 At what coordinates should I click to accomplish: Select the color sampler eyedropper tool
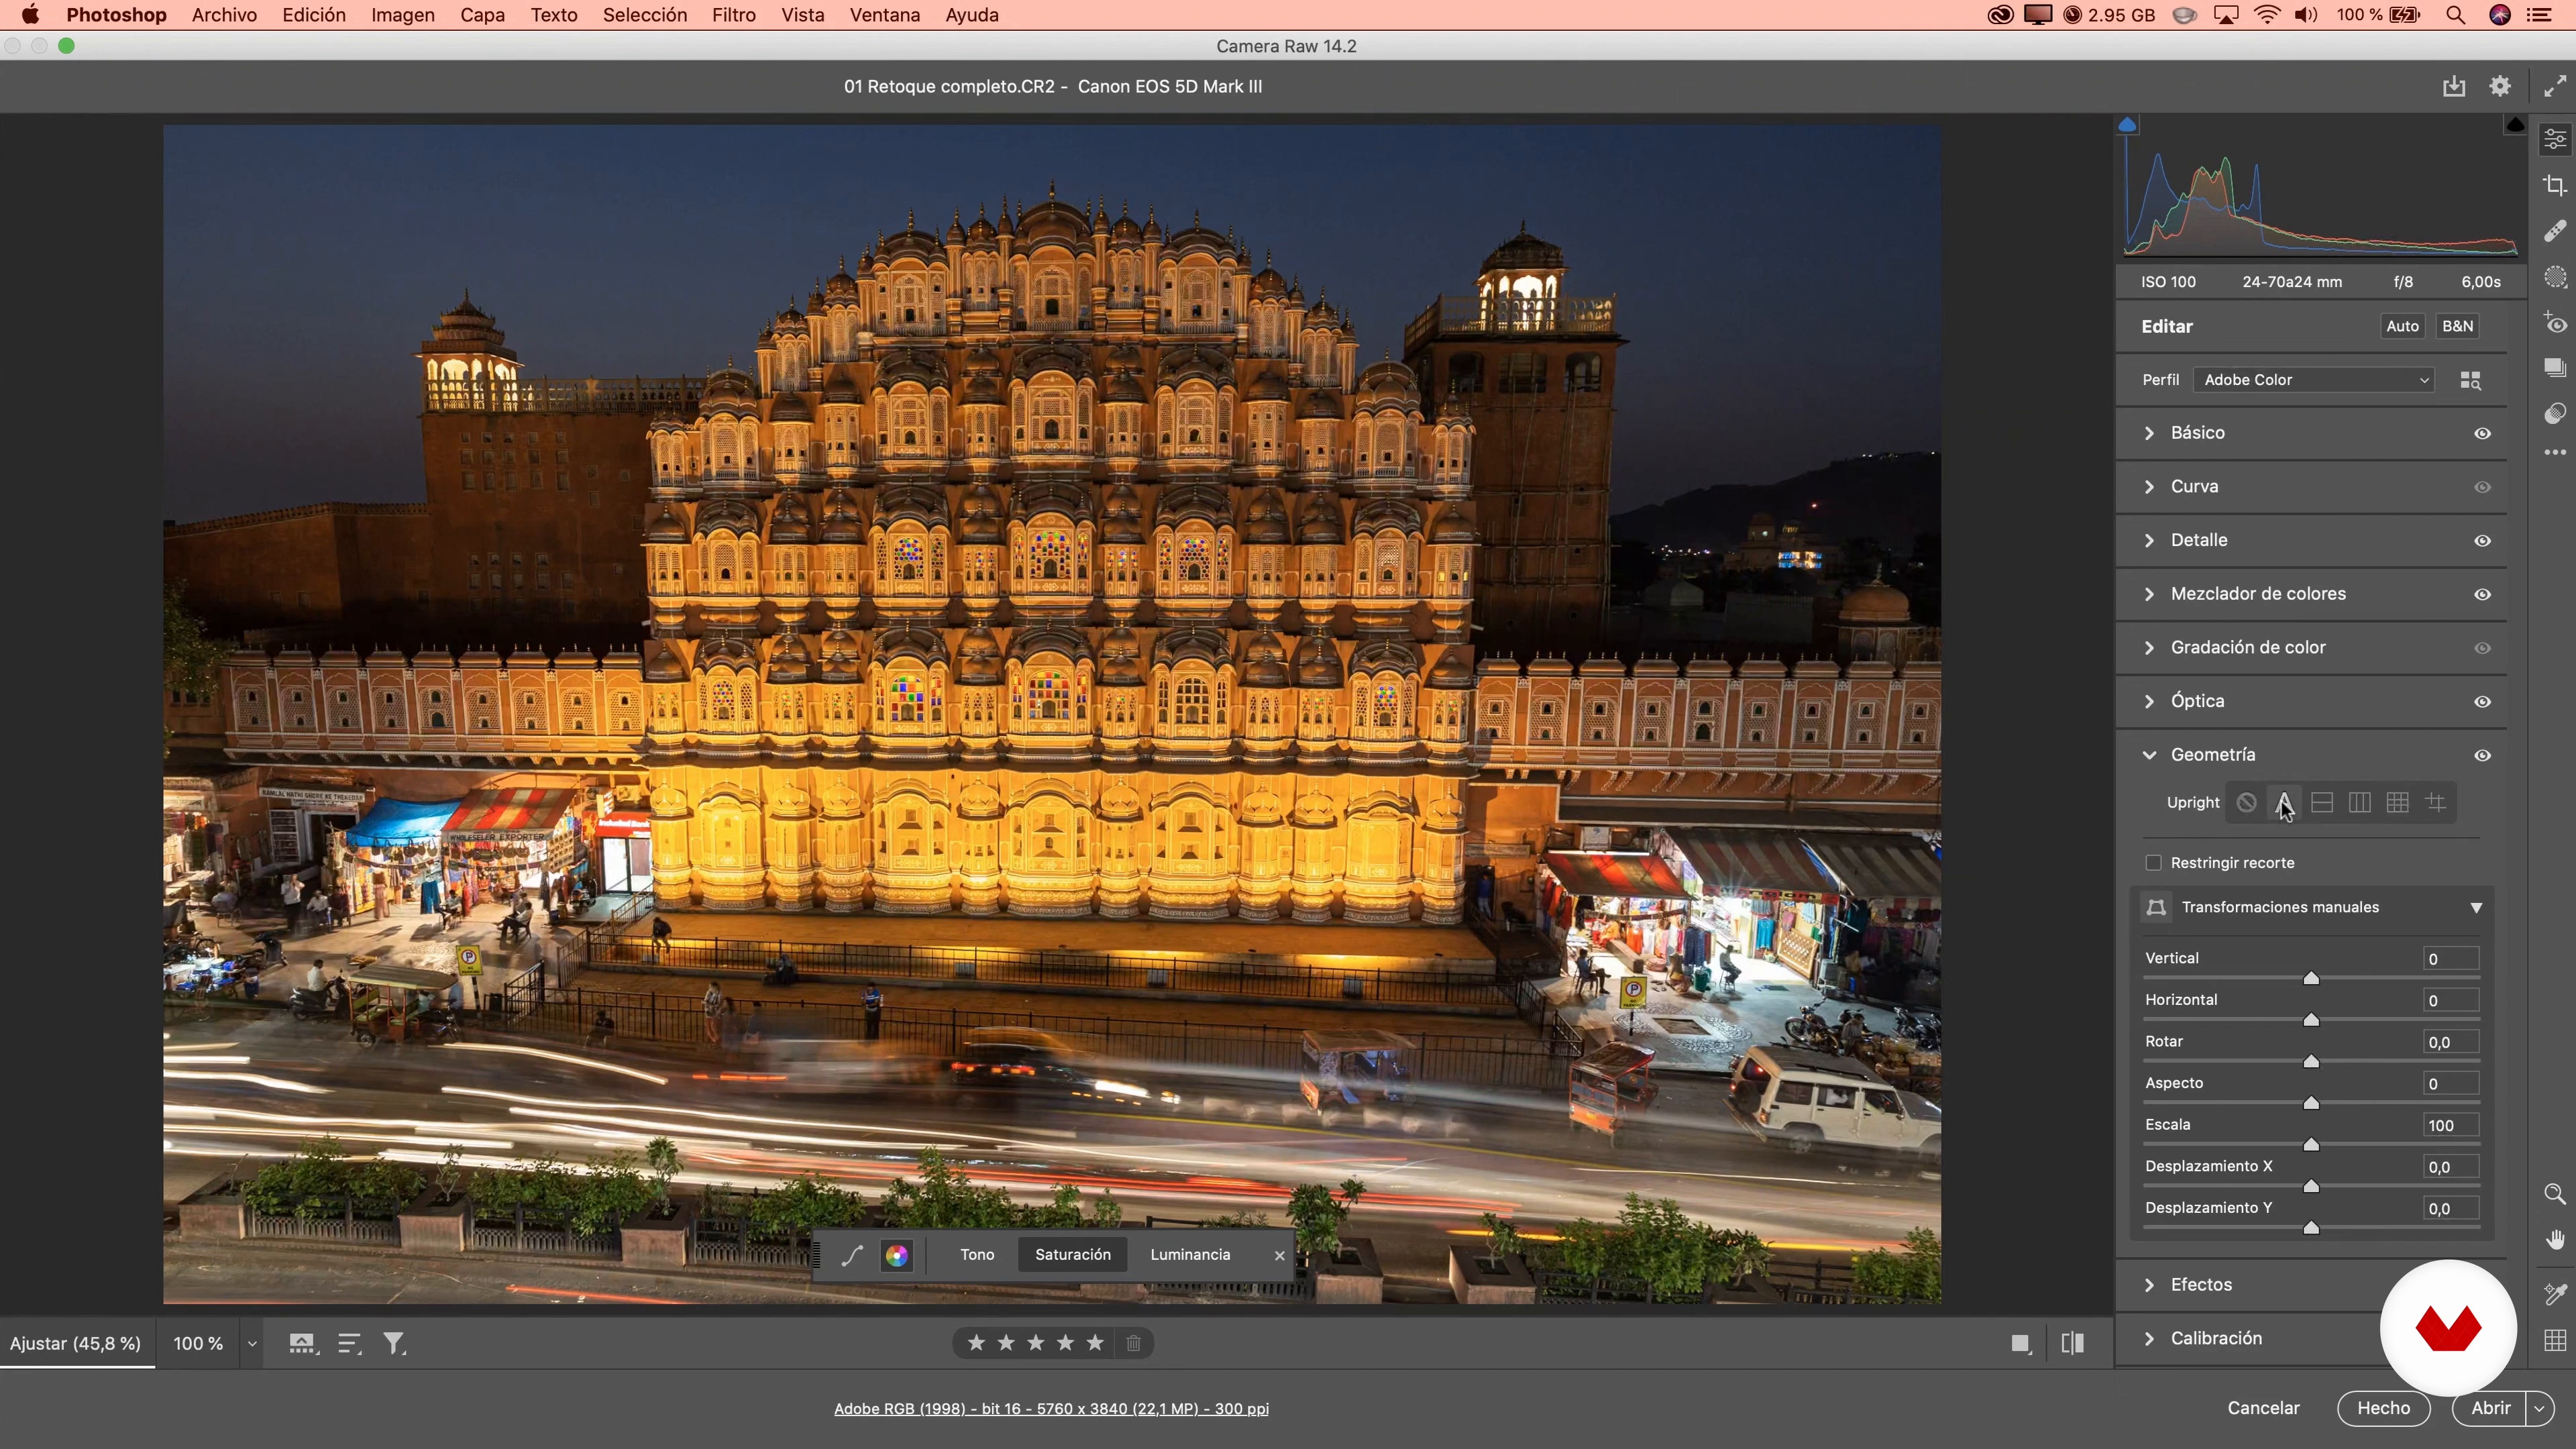click(2555, 1294)
